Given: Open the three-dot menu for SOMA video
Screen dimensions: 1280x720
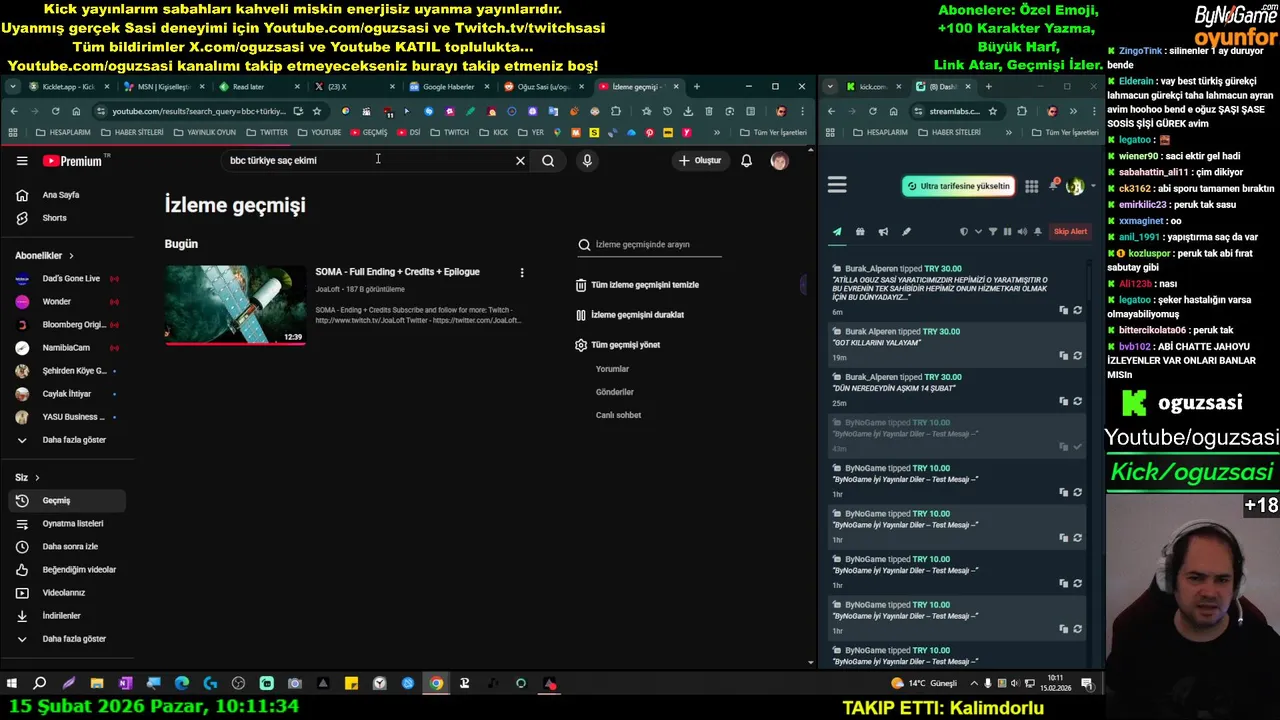Looking at the screenshot, I should 521,272.
